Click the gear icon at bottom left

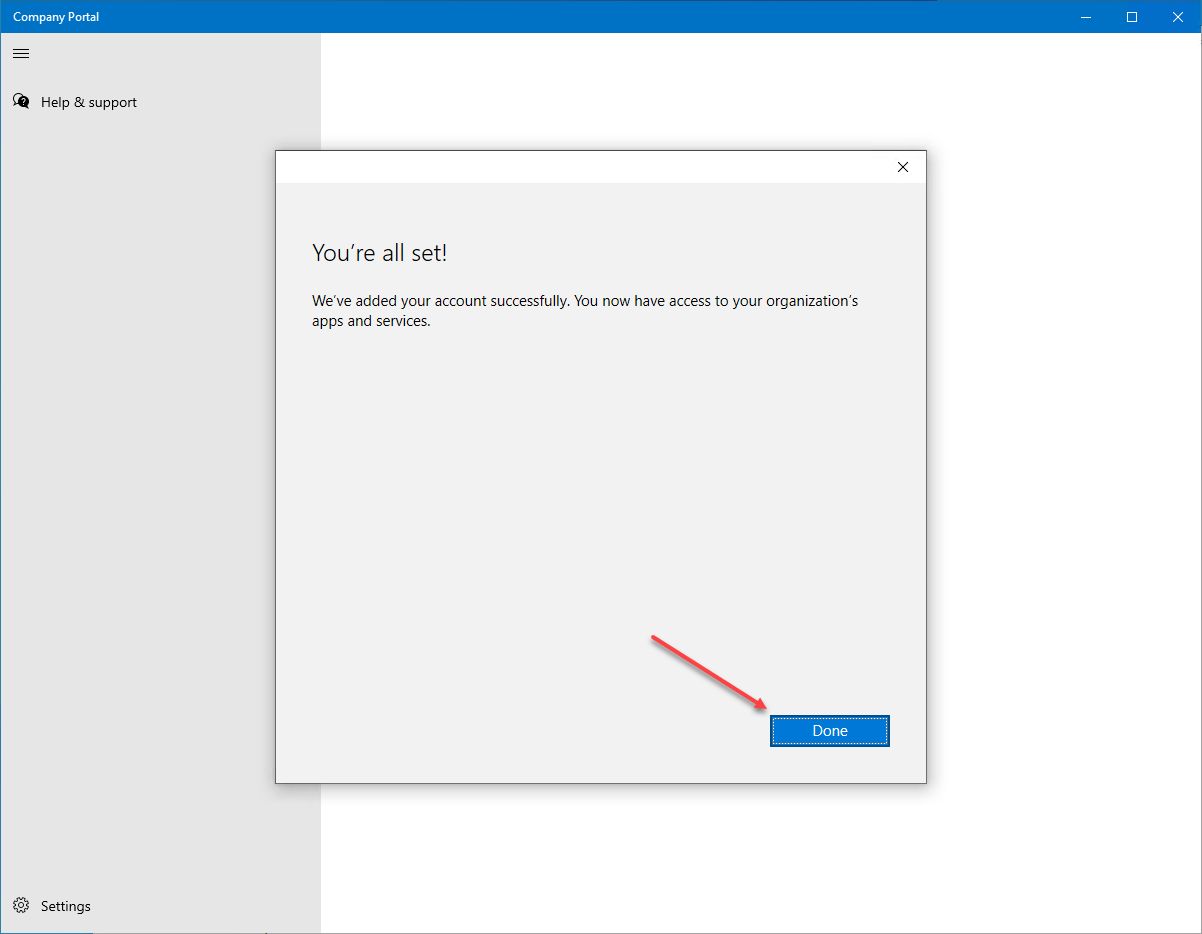point(21,905)
